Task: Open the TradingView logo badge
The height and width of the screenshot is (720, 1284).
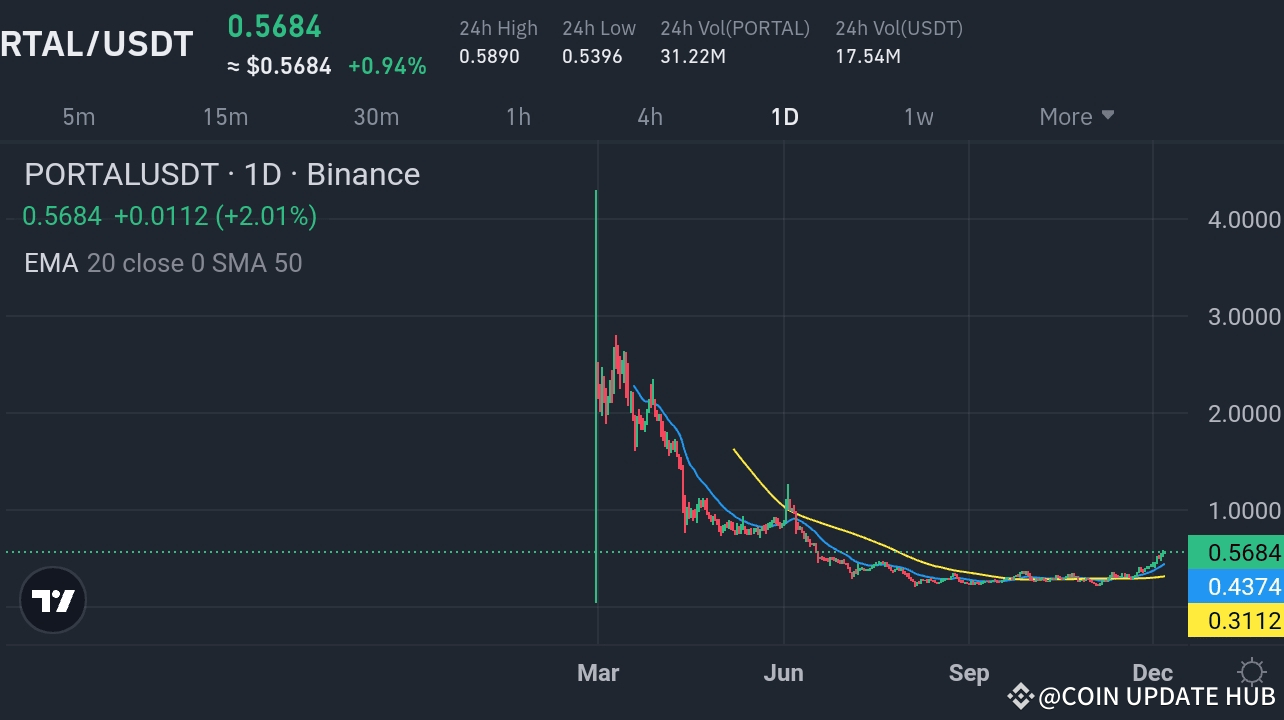Action: (53, 600)
